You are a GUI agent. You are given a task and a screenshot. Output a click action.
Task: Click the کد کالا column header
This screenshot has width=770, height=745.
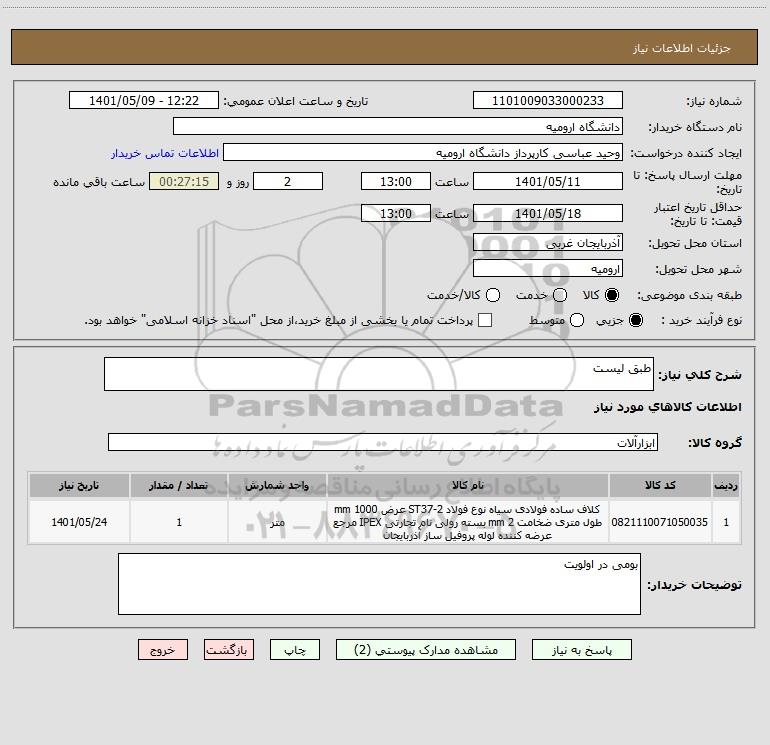(660, 485)
